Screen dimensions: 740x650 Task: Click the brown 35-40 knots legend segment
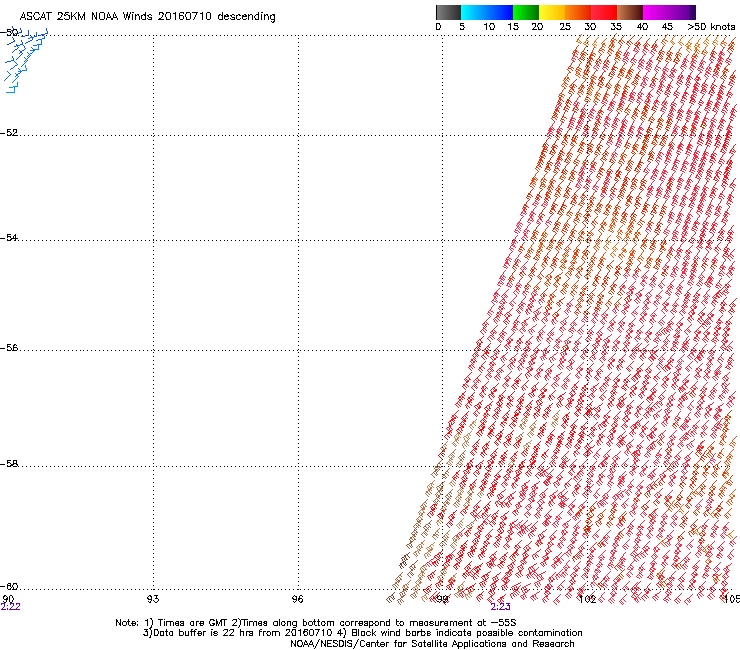coord(630,12)
